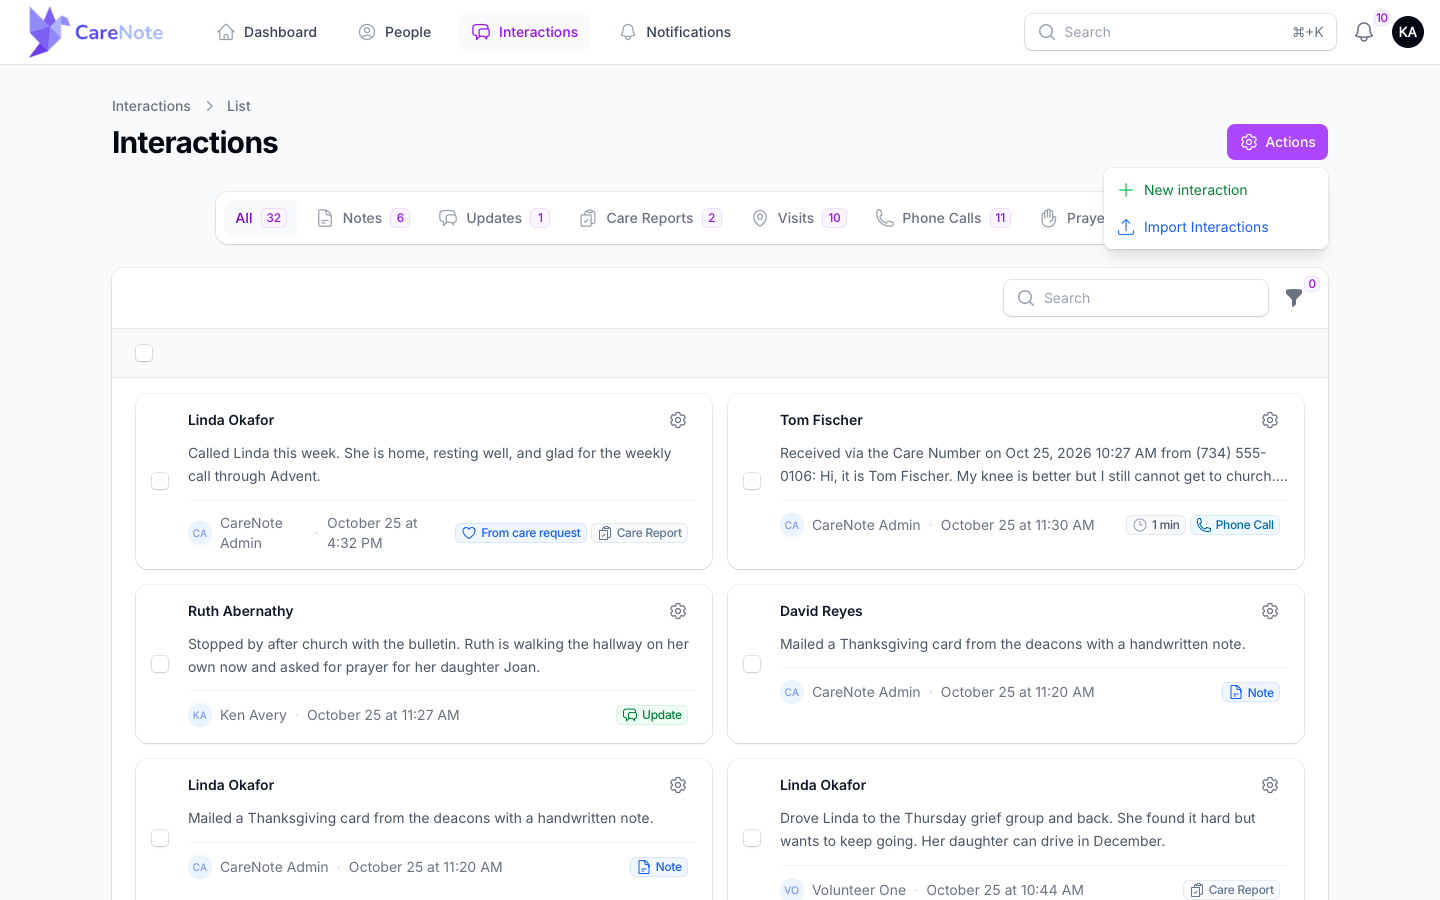Image resolution: width=1440 pixels, height=900 pixels.
Task: Click the 1 min duration badge
Action: [1156, 525]
